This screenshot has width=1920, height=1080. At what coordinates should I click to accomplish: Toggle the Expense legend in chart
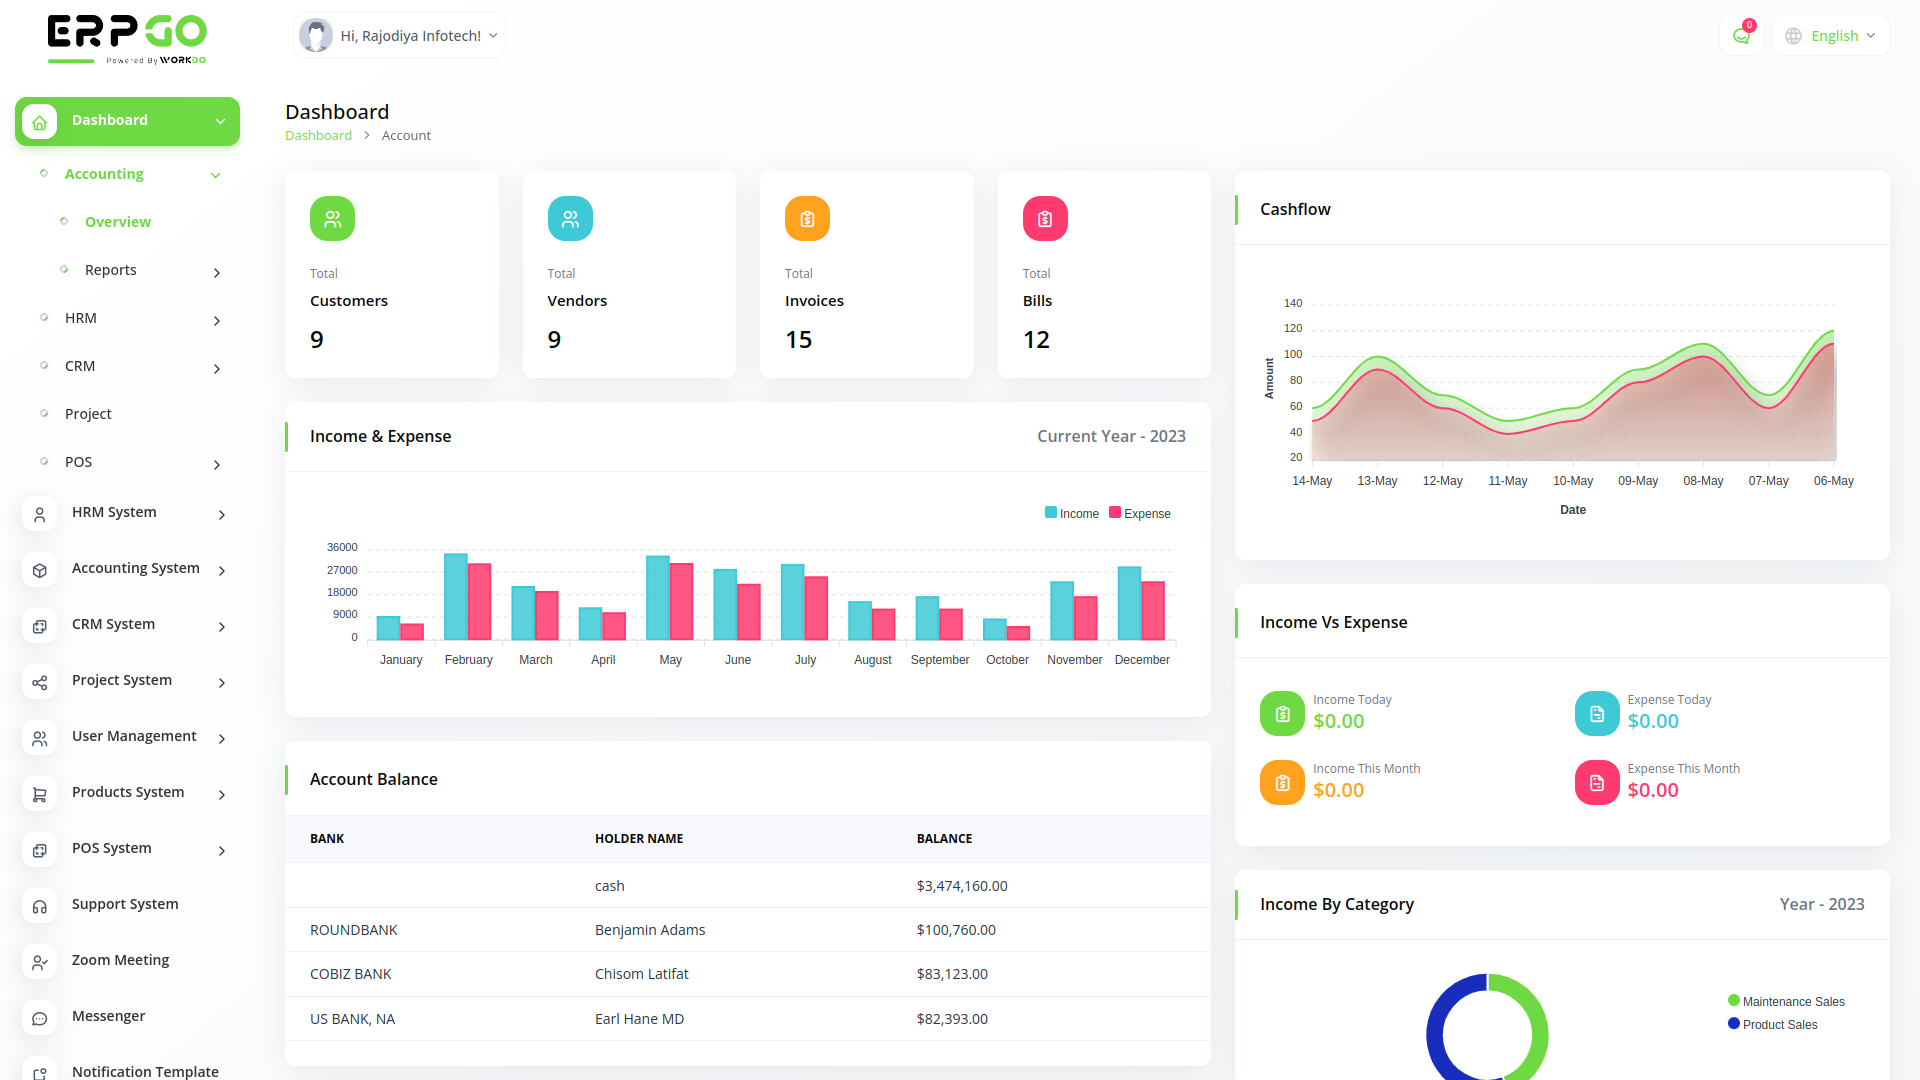coord(1139,513)
